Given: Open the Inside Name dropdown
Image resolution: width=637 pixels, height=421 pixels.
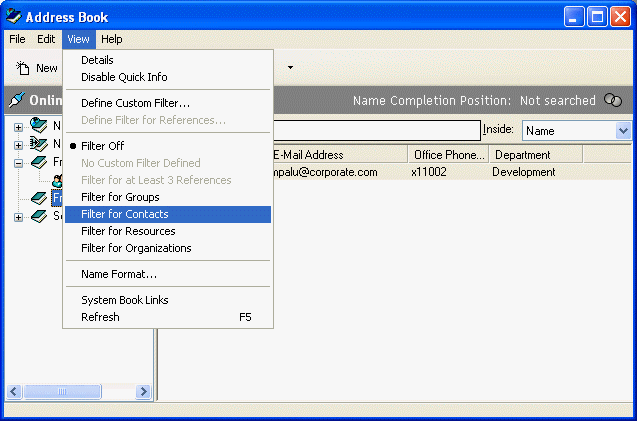Looking at the screenshot, I should (623, 131).
